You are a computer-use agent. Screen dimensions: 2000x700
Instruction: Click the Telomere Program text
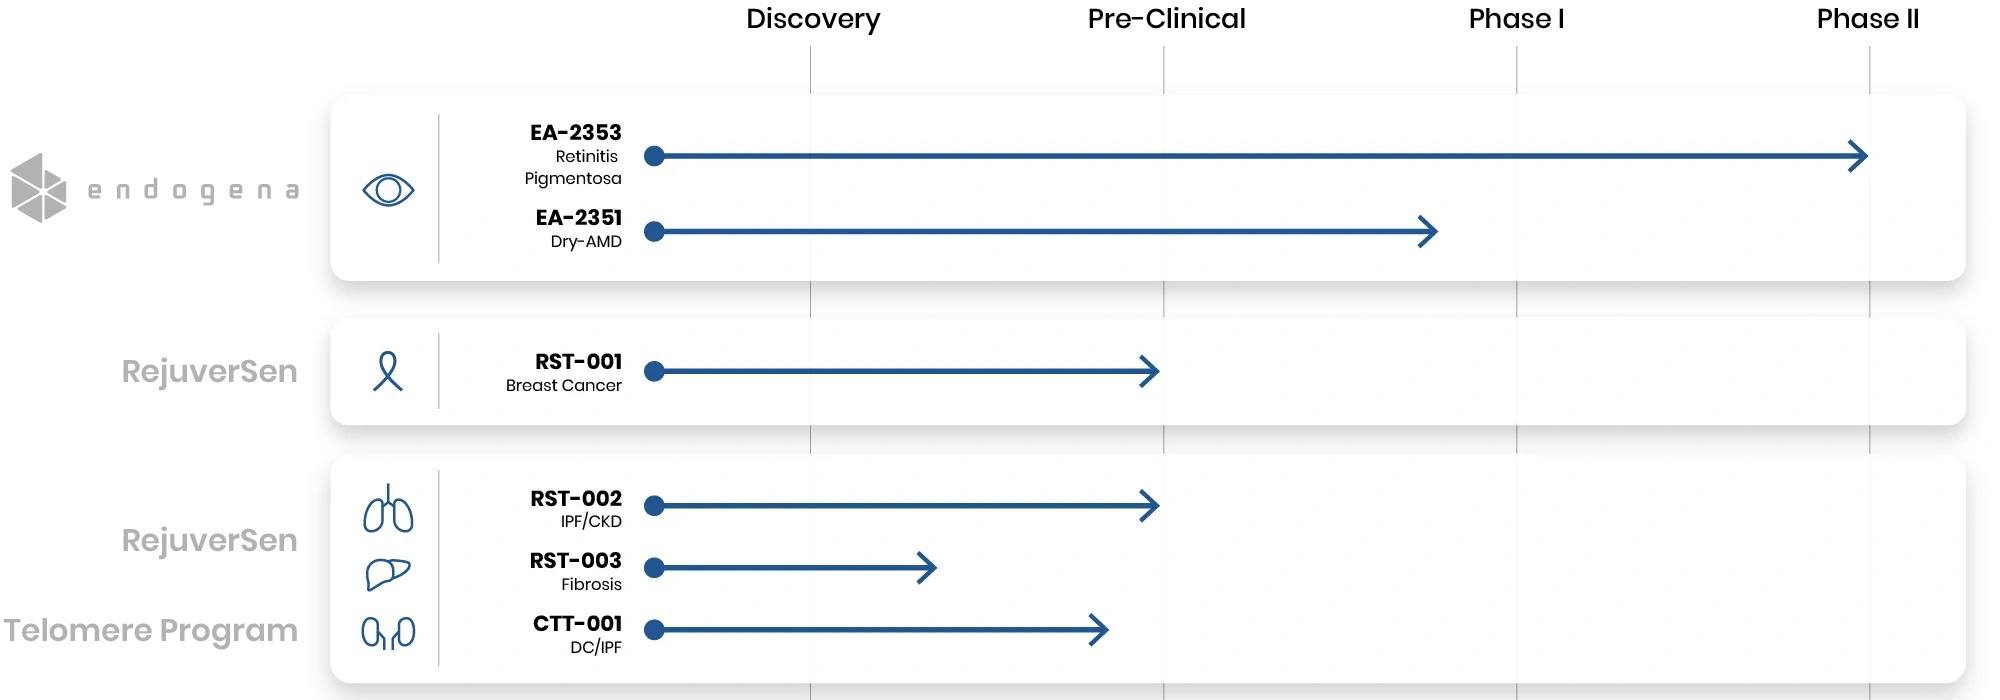click(151, 631)
